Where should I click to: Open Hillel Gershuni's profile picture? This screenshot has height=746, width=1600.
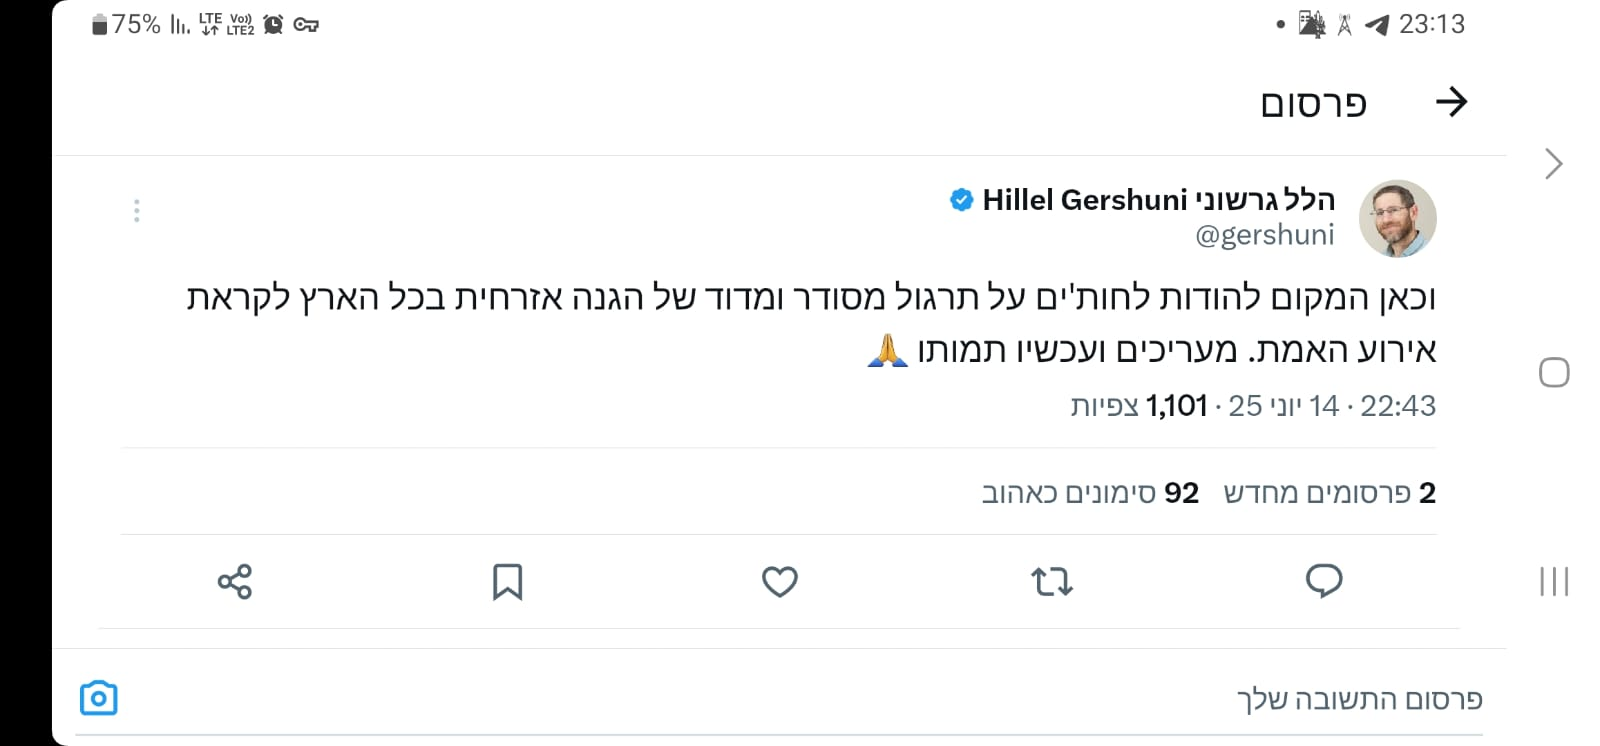1397,219
